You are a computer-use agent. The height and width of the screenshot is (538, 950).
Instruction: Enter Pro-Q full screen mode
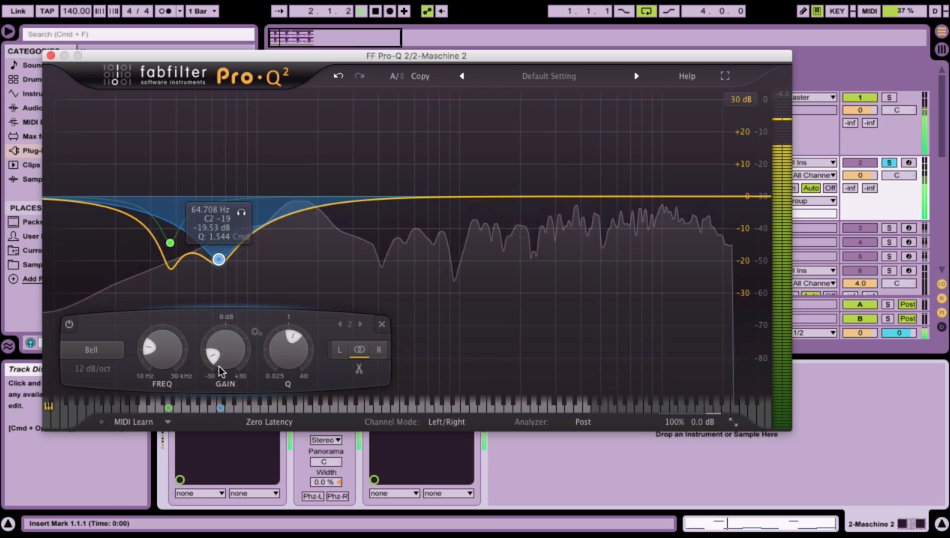tap(725, 76)
